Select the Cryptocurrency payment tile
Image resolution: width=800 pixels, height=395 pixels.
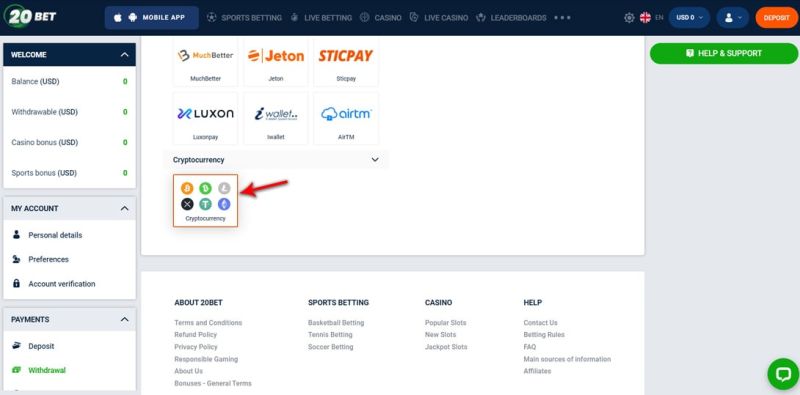[x=205, y=201]
